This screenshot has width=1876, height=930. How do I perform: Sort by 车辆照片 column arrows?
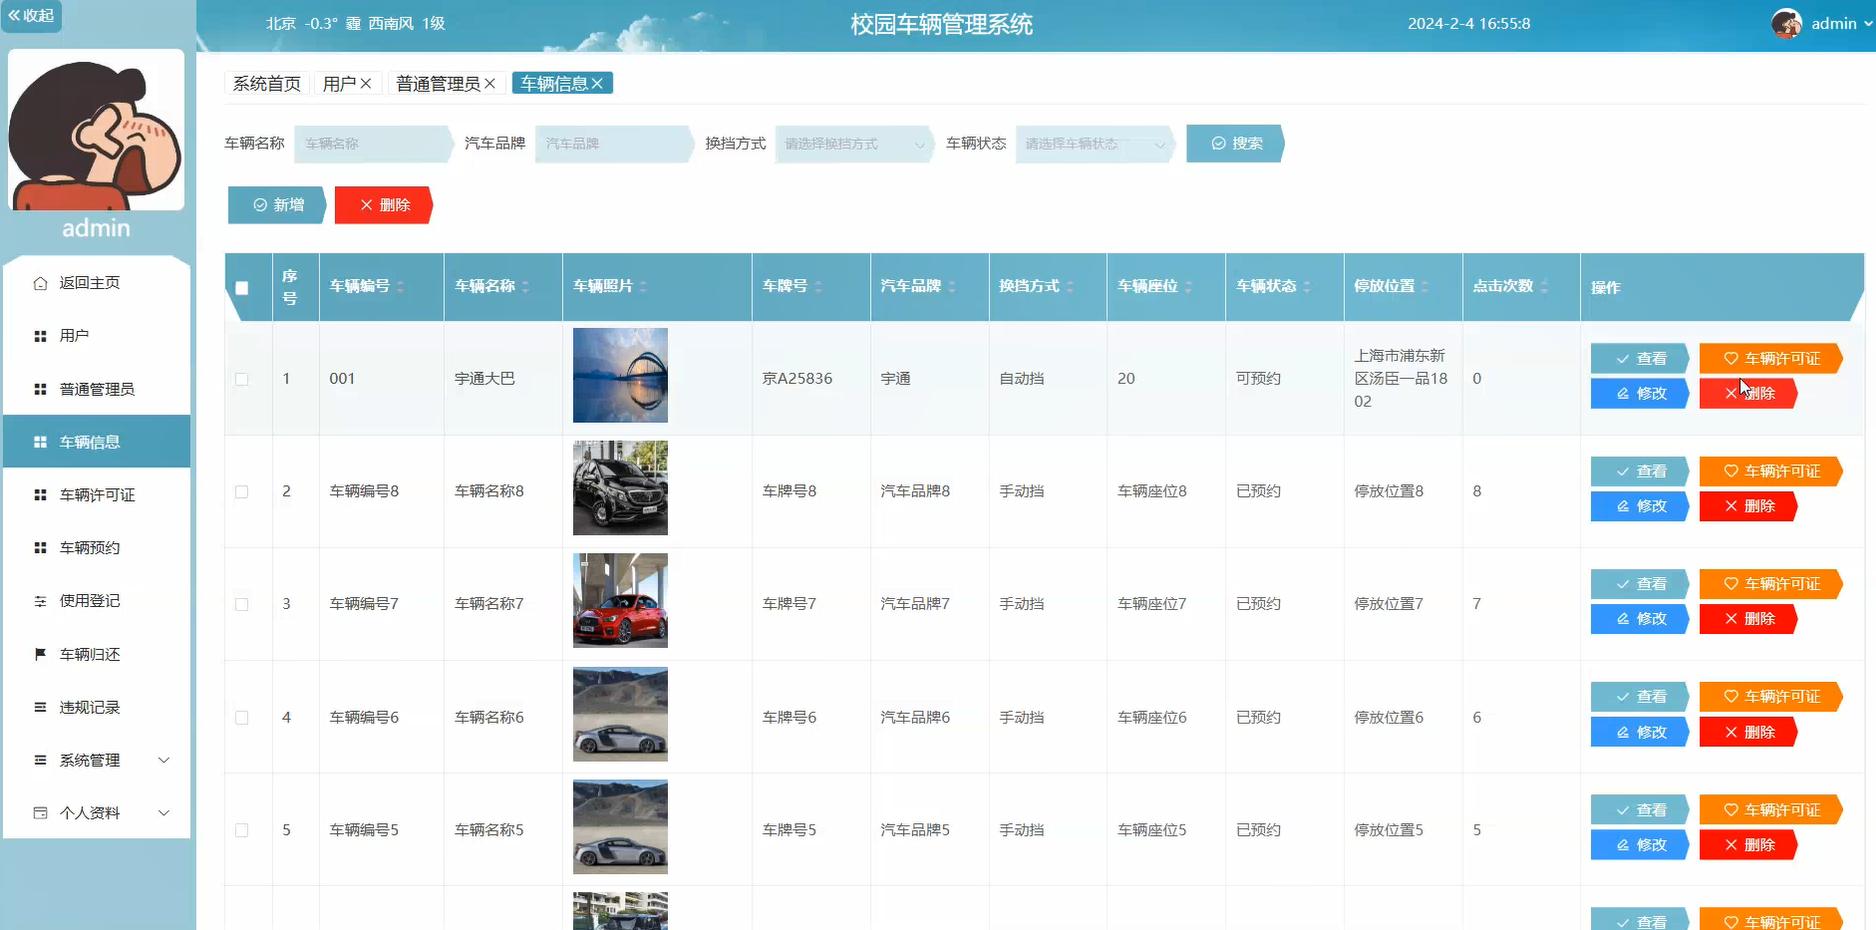(x=643, y=287)
